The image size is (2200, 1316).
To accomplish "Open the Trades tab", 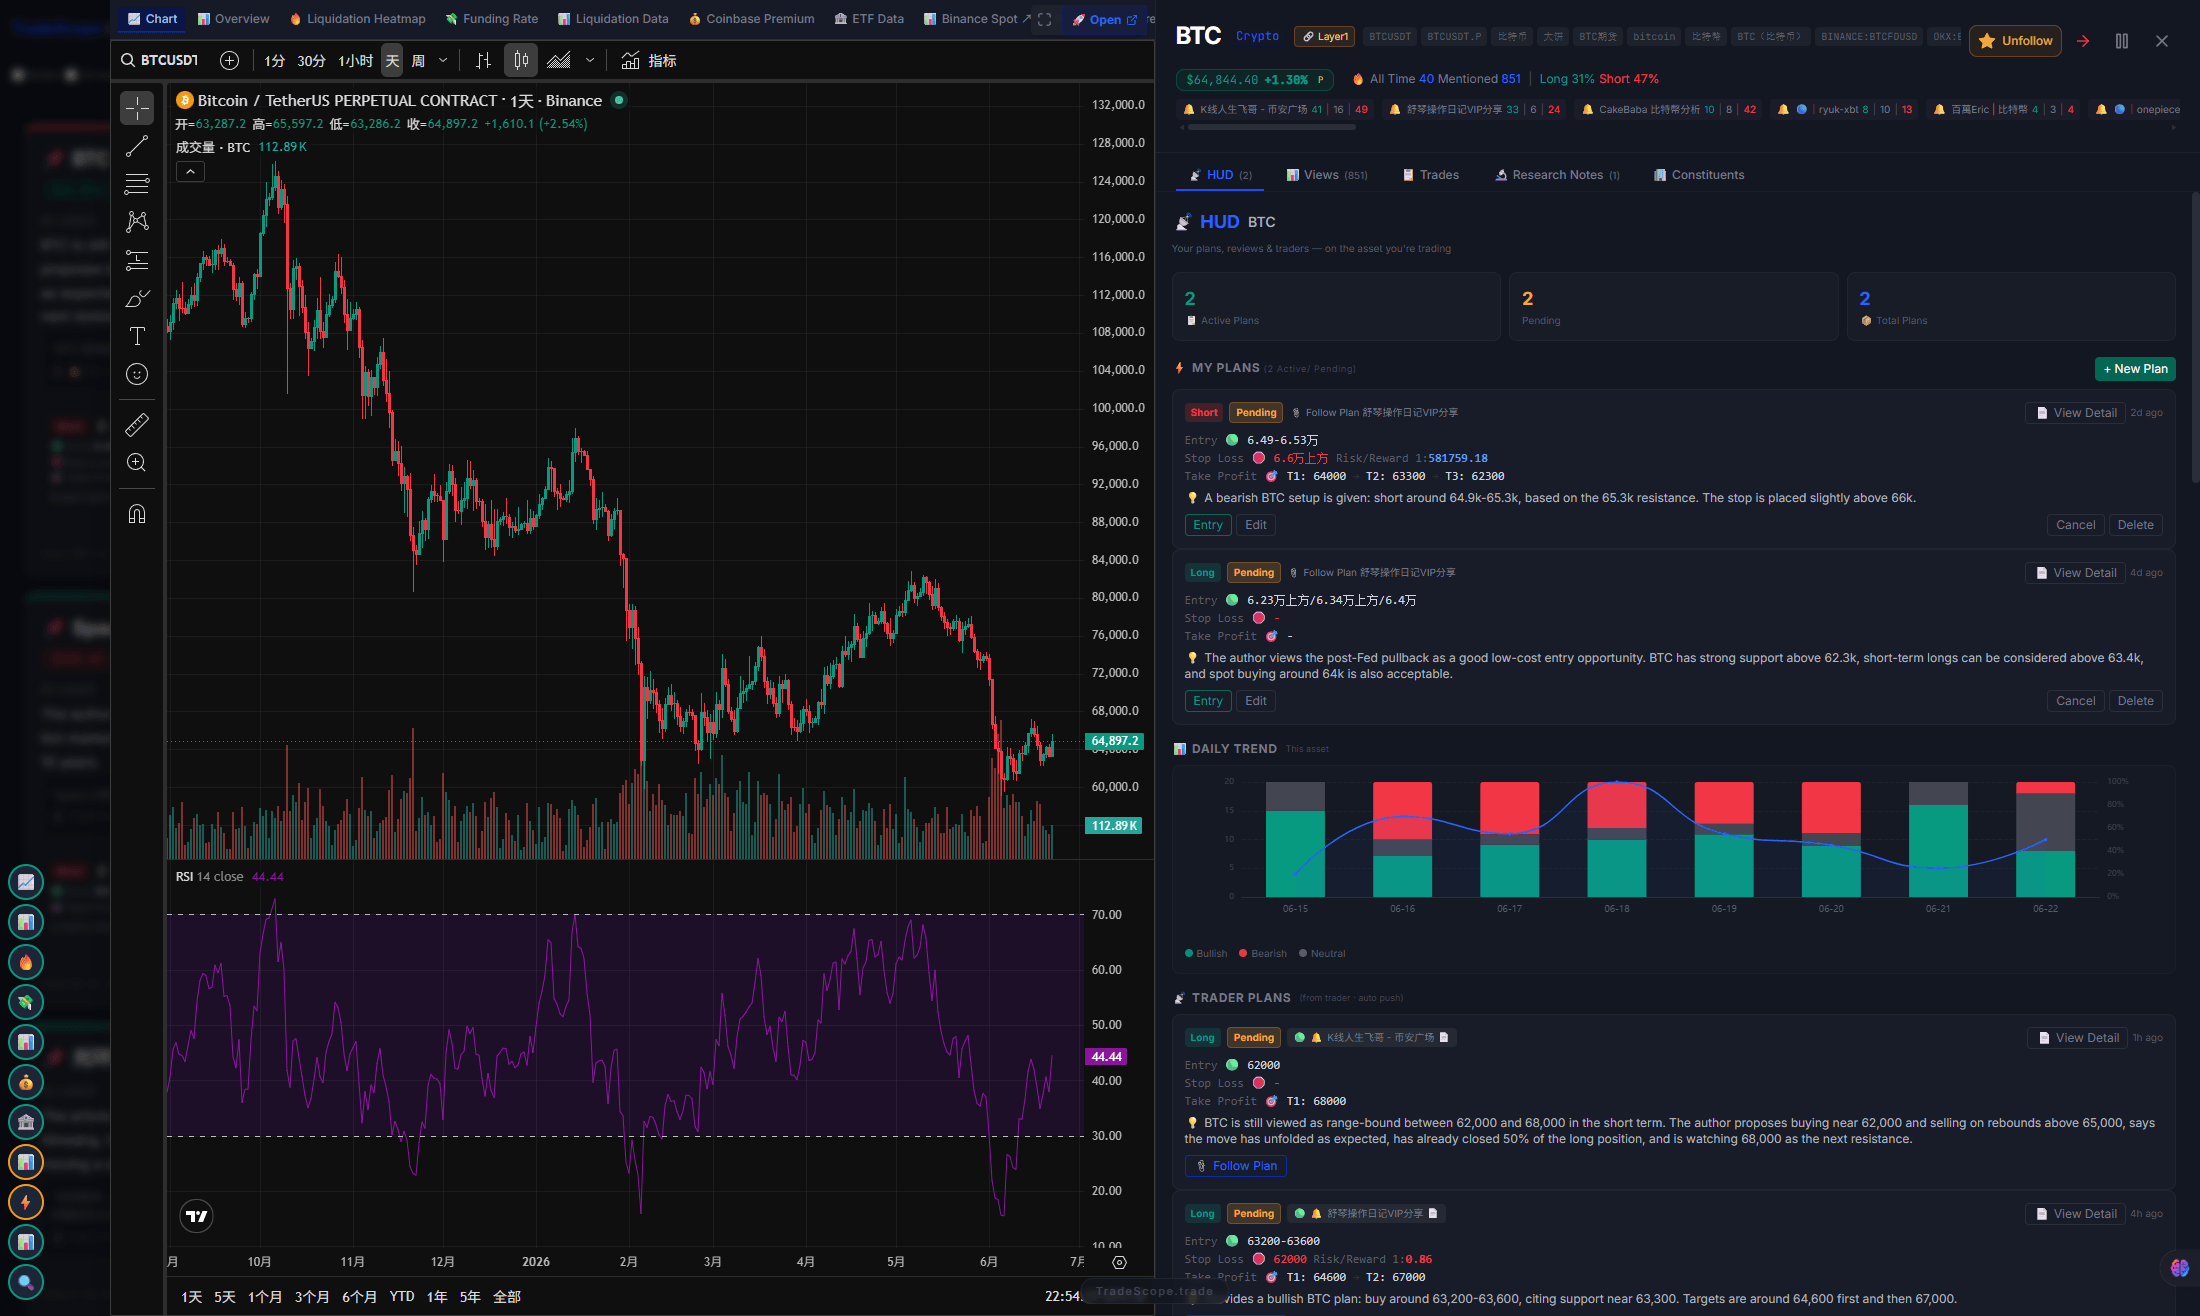I will (x=1431, y=175).
